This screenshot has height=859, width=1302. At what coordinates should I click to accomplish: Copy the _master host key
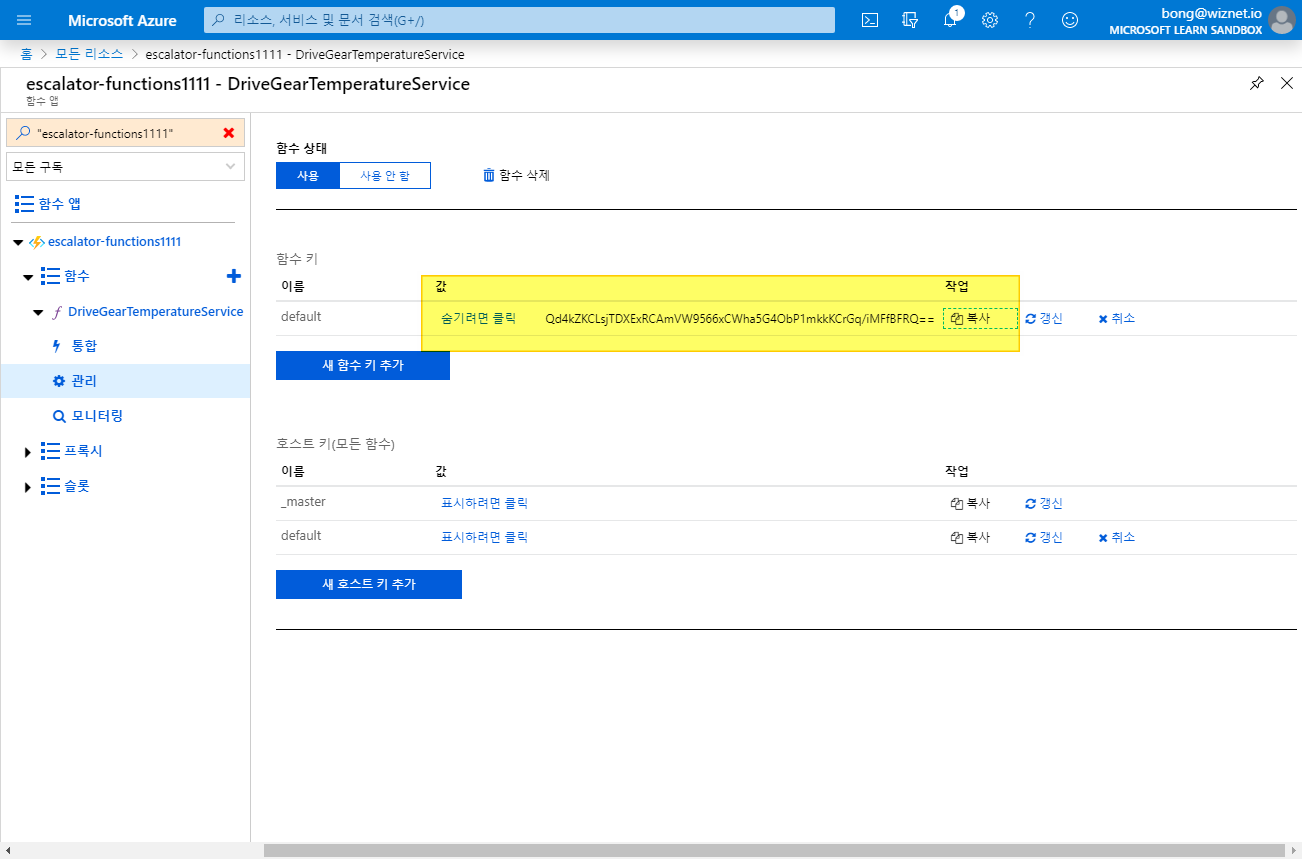[970, 504]
